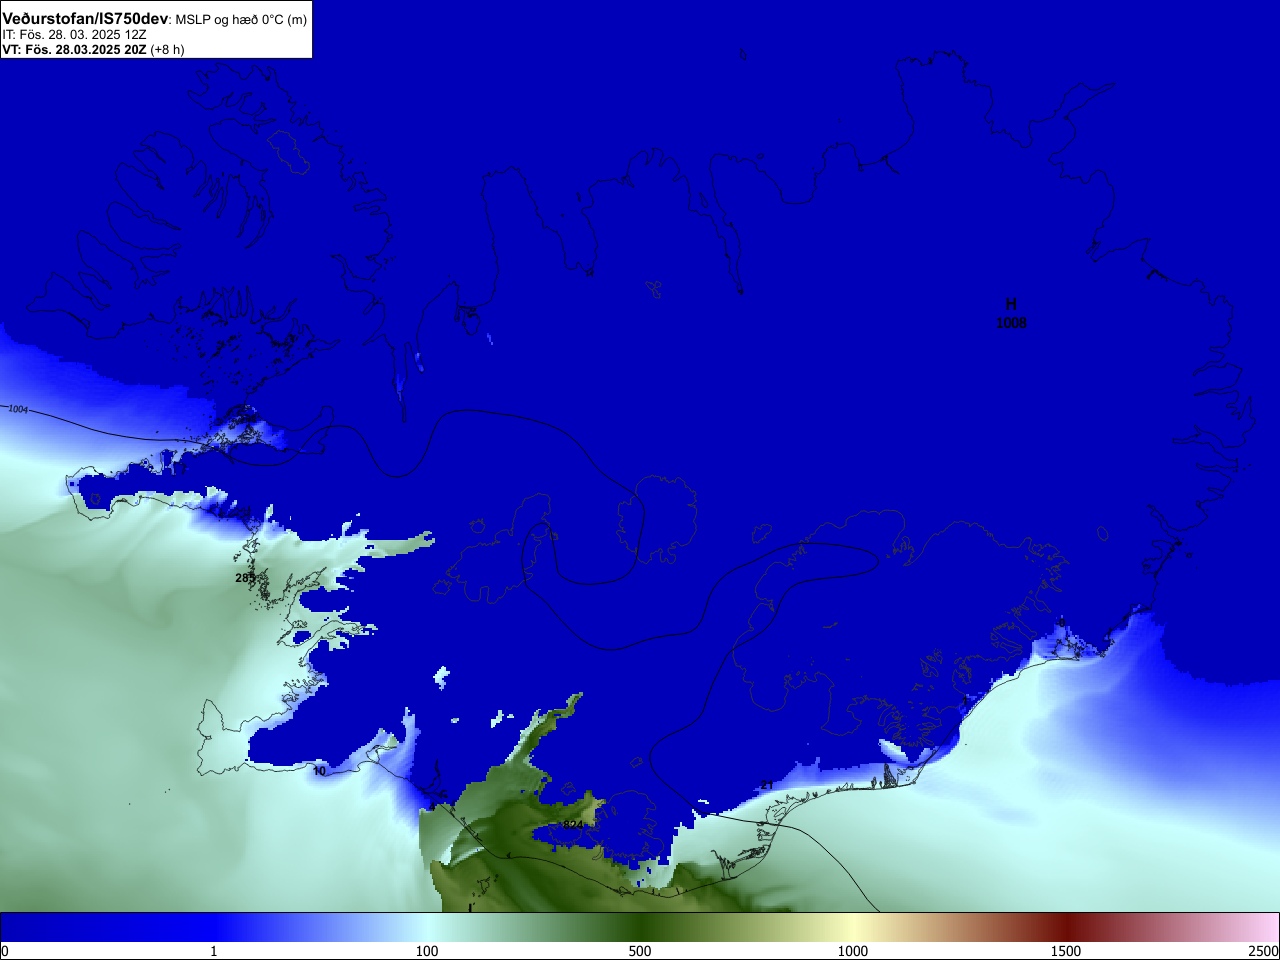The width and height of the screenshot is (1280, 960).
Task: Click the "100" label on the color scale
Action: [427, 951]
